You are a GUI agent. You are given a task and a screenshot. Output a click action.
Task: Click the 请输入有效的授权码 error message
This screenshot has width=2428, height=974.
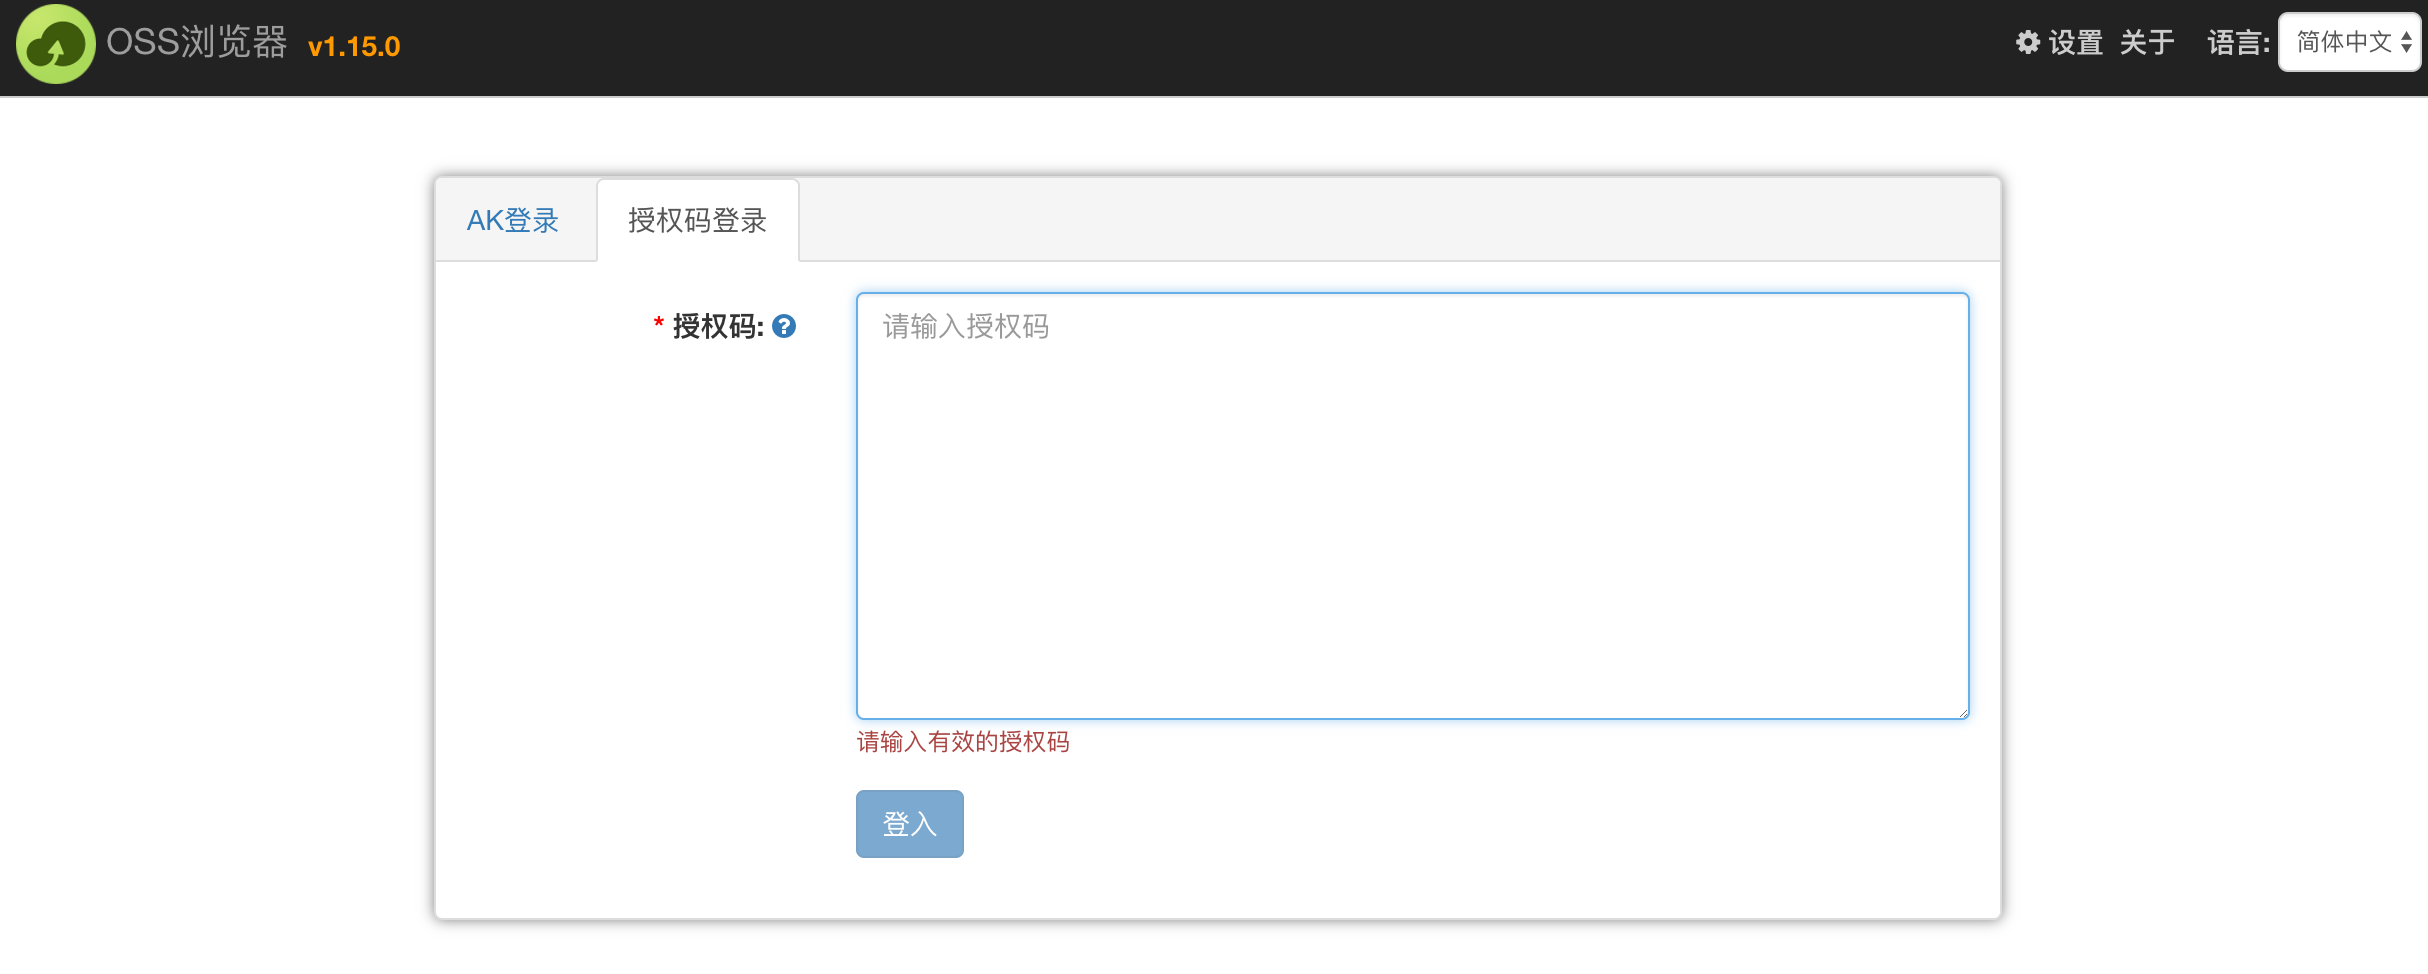961,742
